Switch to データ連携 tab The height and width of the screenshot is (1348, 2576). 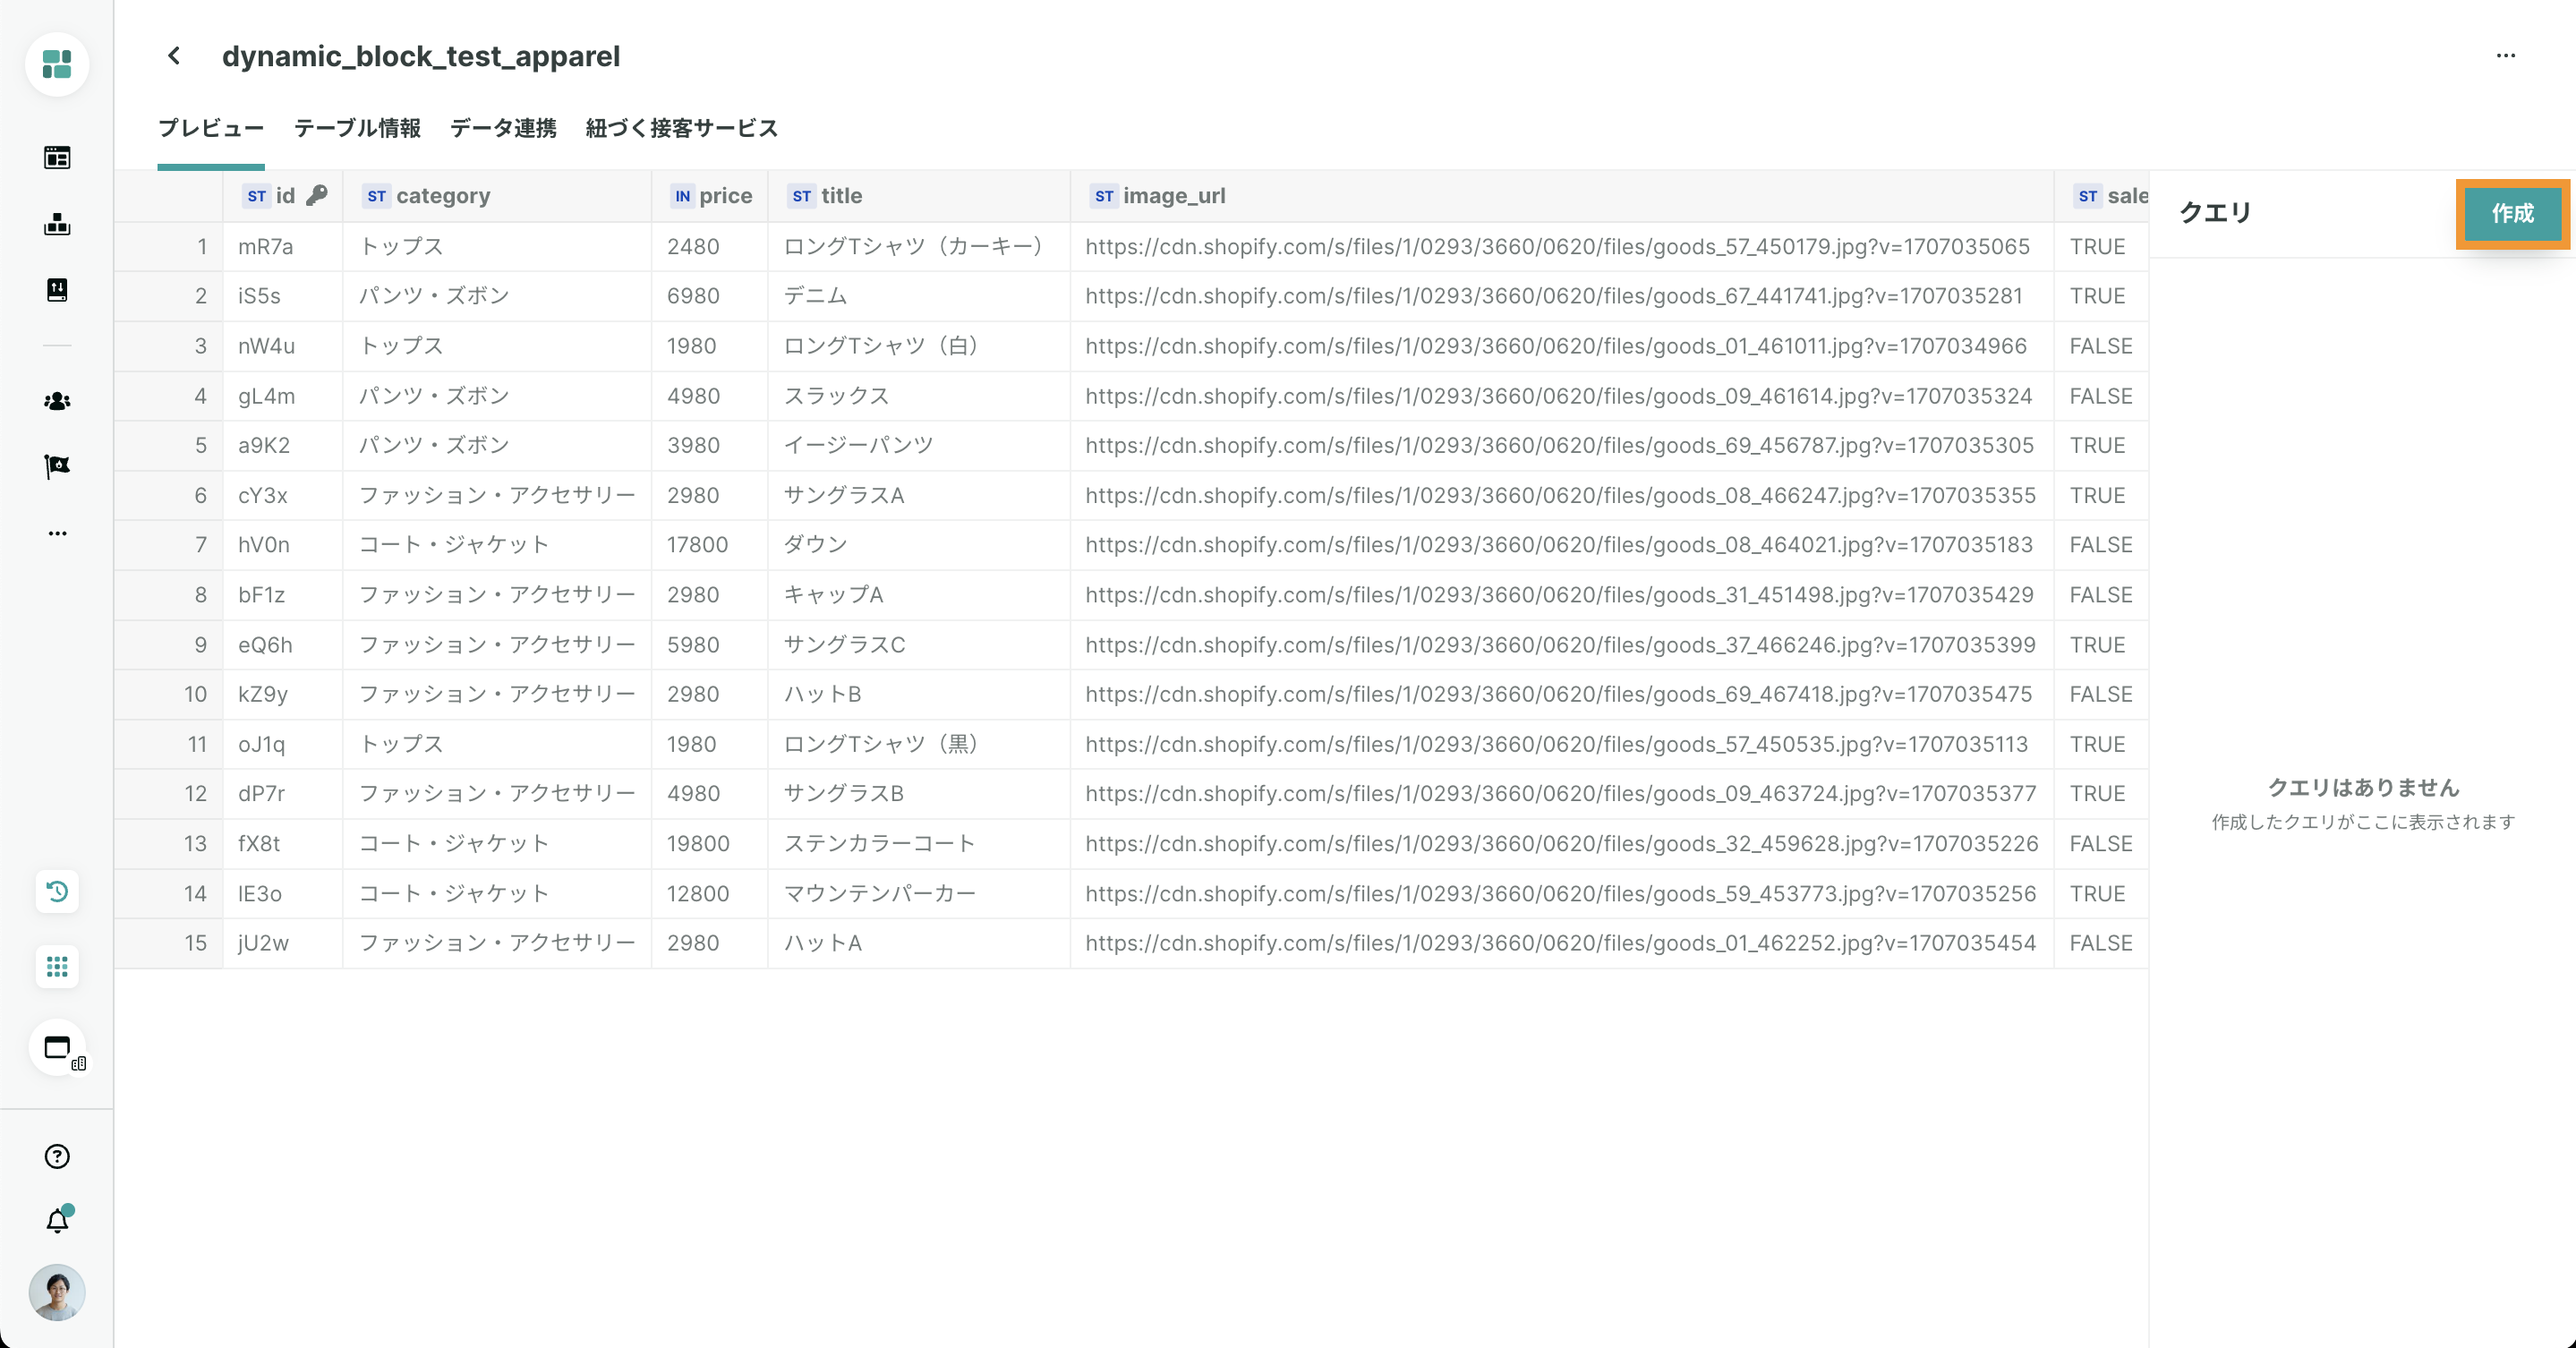503,128
